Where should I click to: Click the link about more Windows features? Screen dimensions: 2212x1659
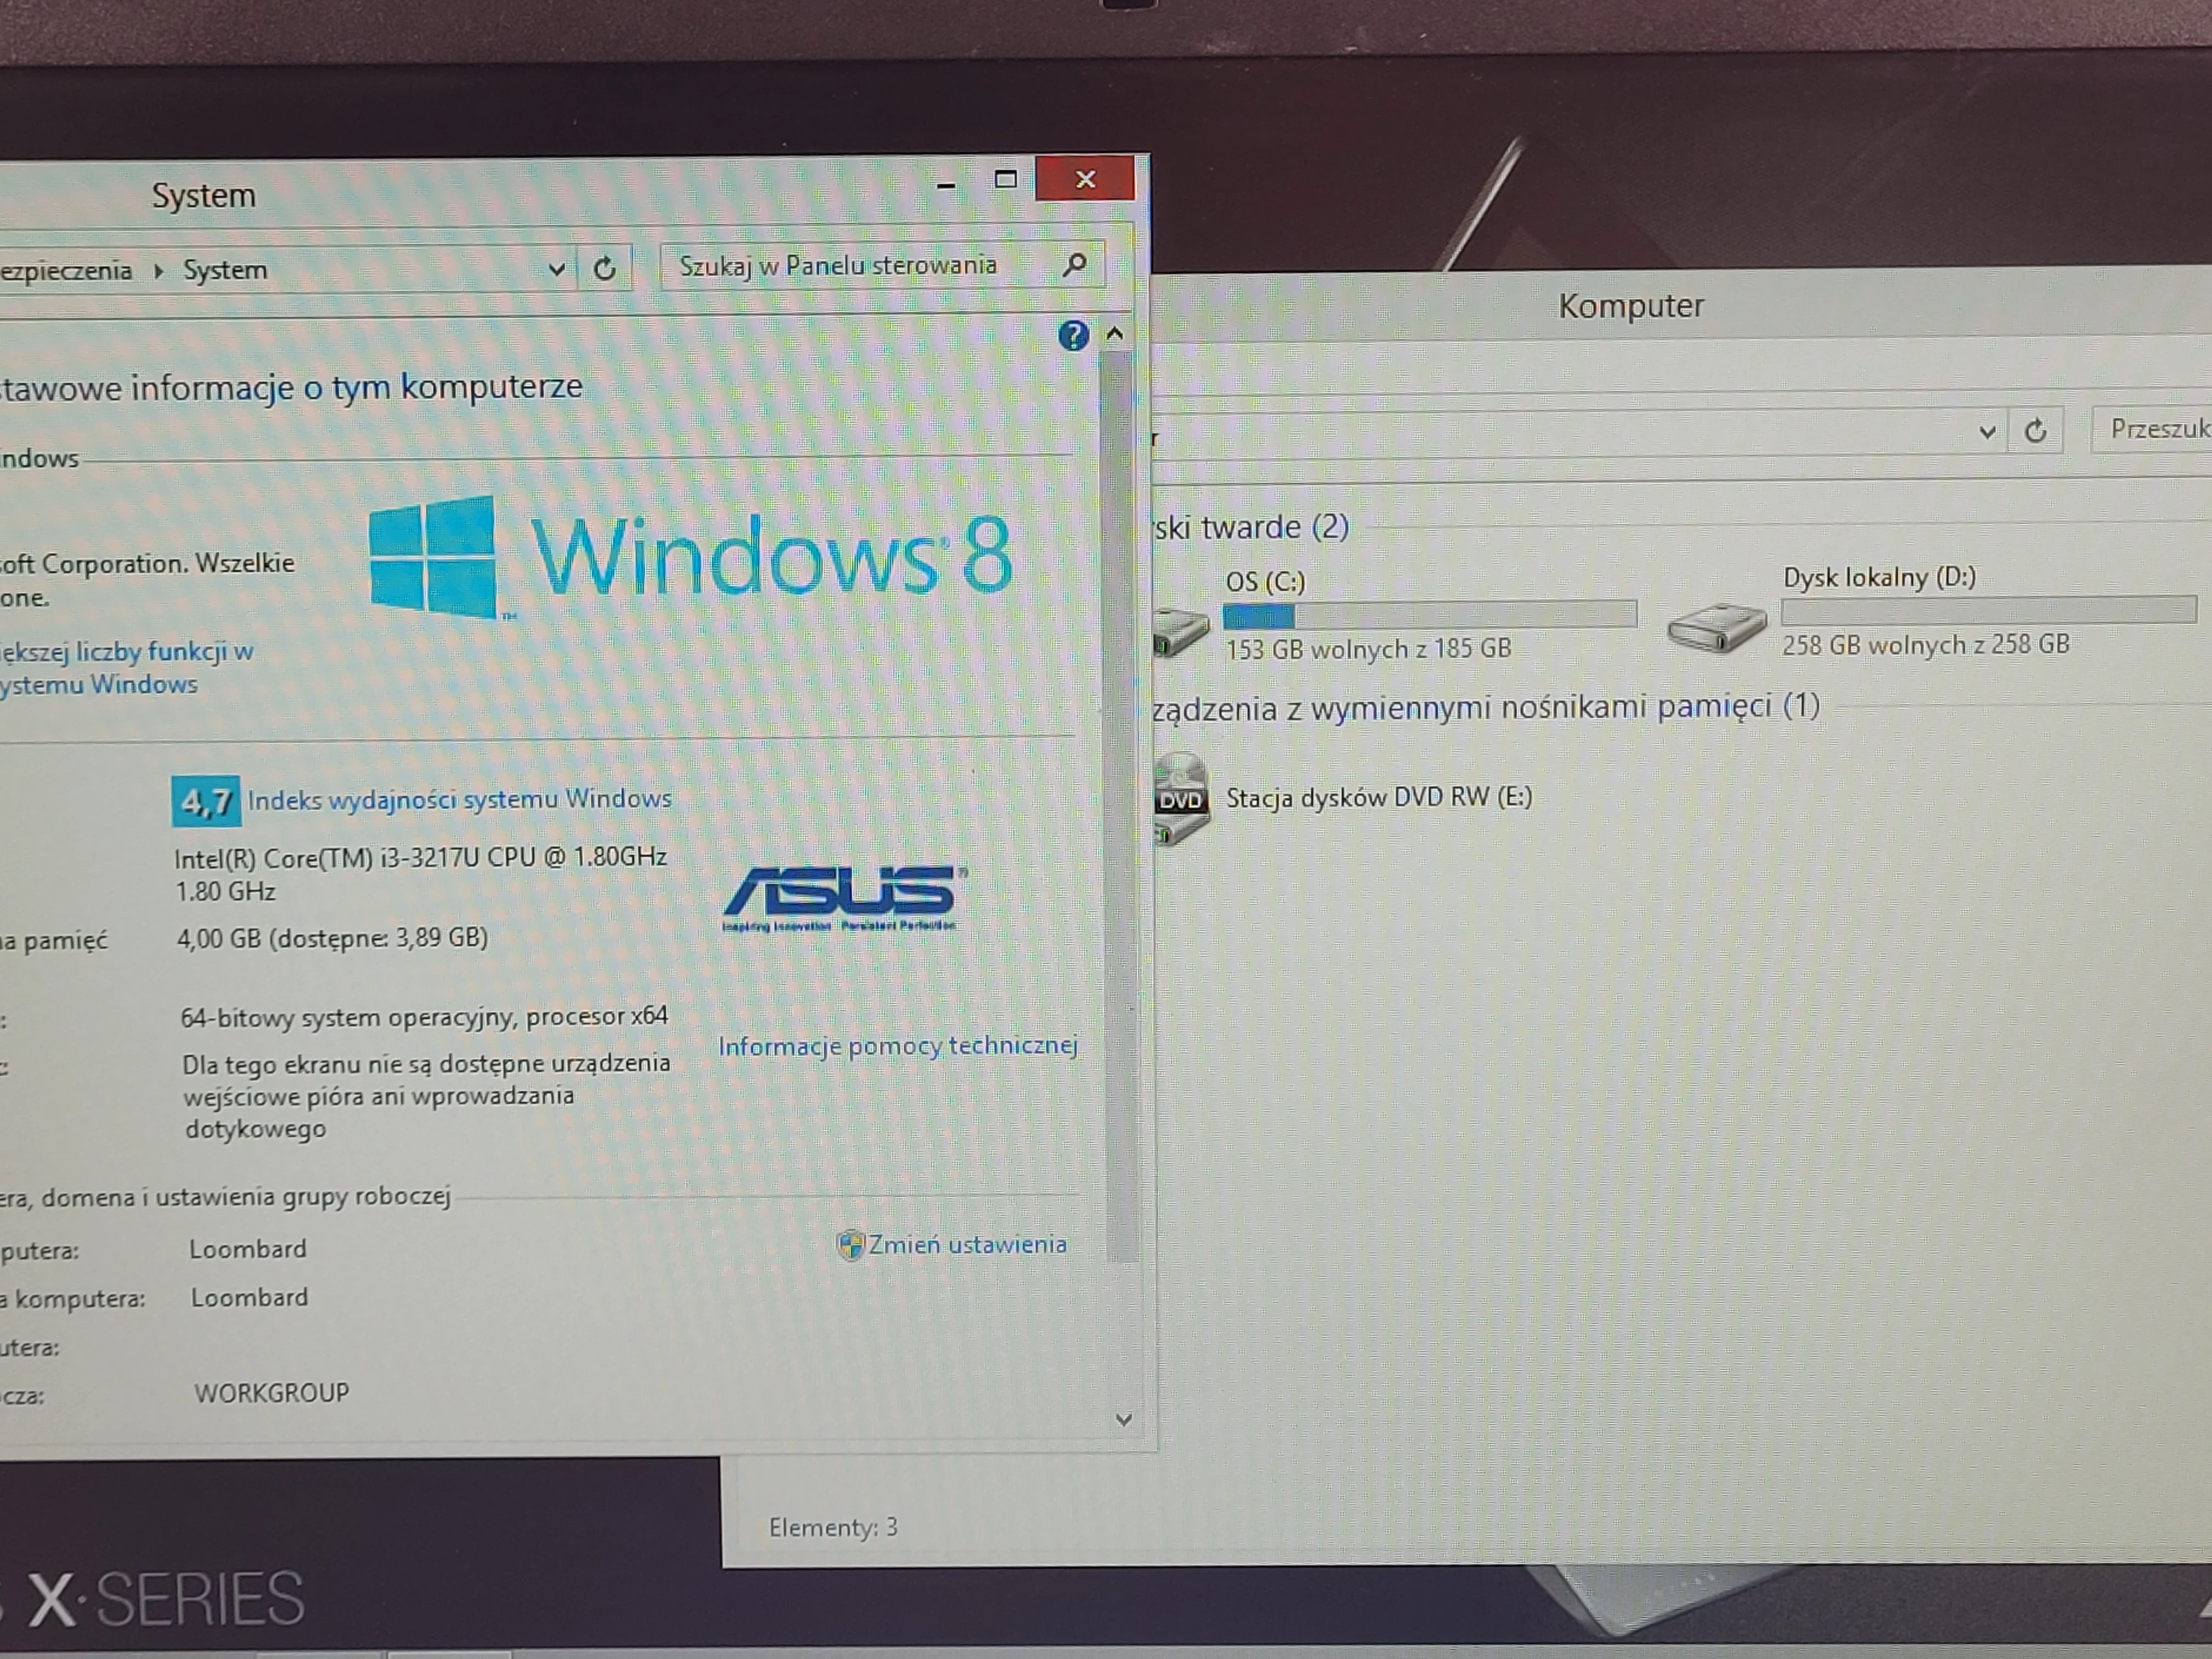[x=126, y=668]
